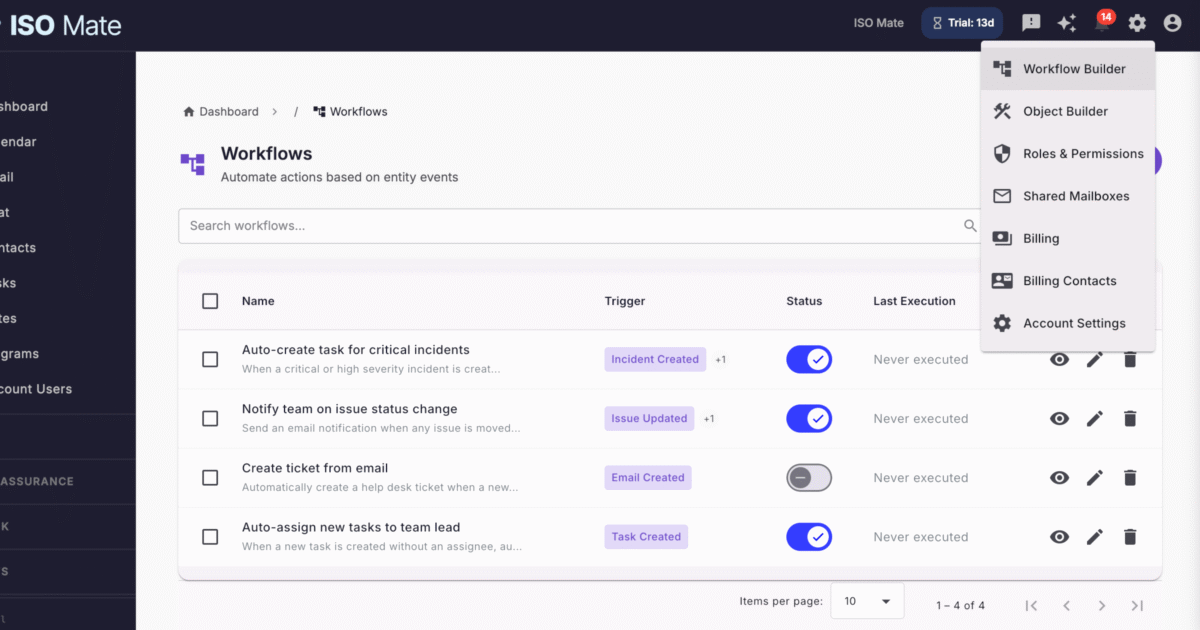Image resolution: width=1200 pixels, height=630 pixels.
Task: Expand the "+1" badge next to "Incident Created"
Action: point(720,359)
